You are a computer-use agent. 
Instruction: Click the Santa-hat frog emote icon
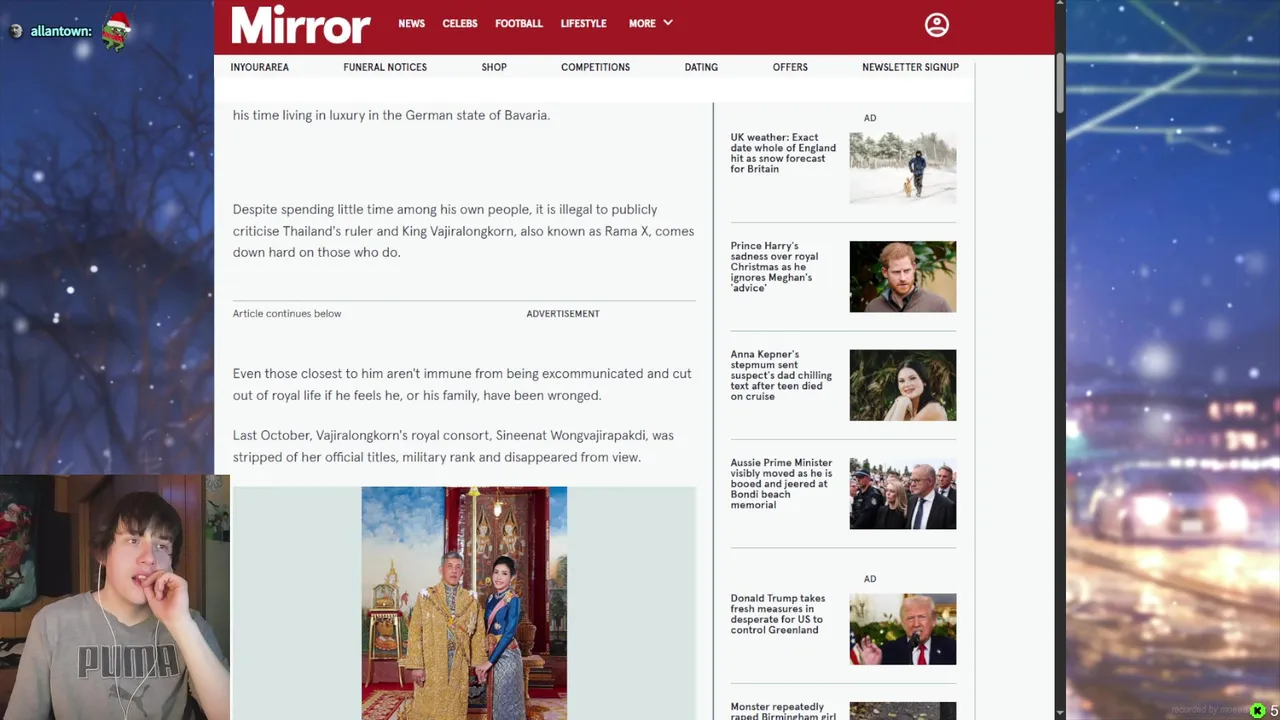click(117, 32)
